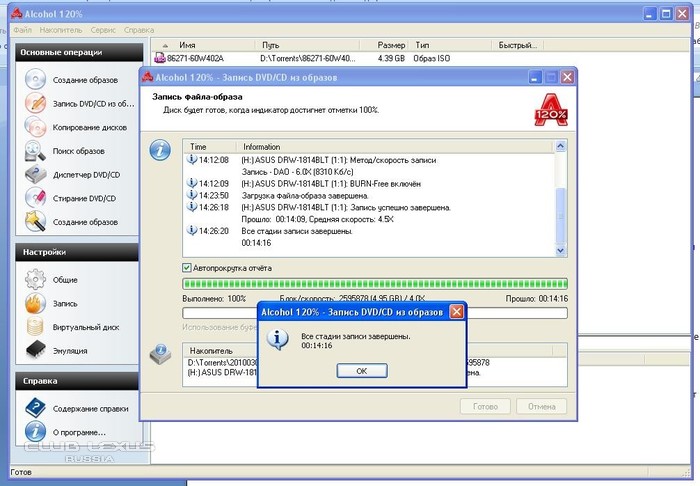The image size is (700, 486).
Task: Open Виртуальный диск settings
Action: pyautogui.click(x=85, y=327)
